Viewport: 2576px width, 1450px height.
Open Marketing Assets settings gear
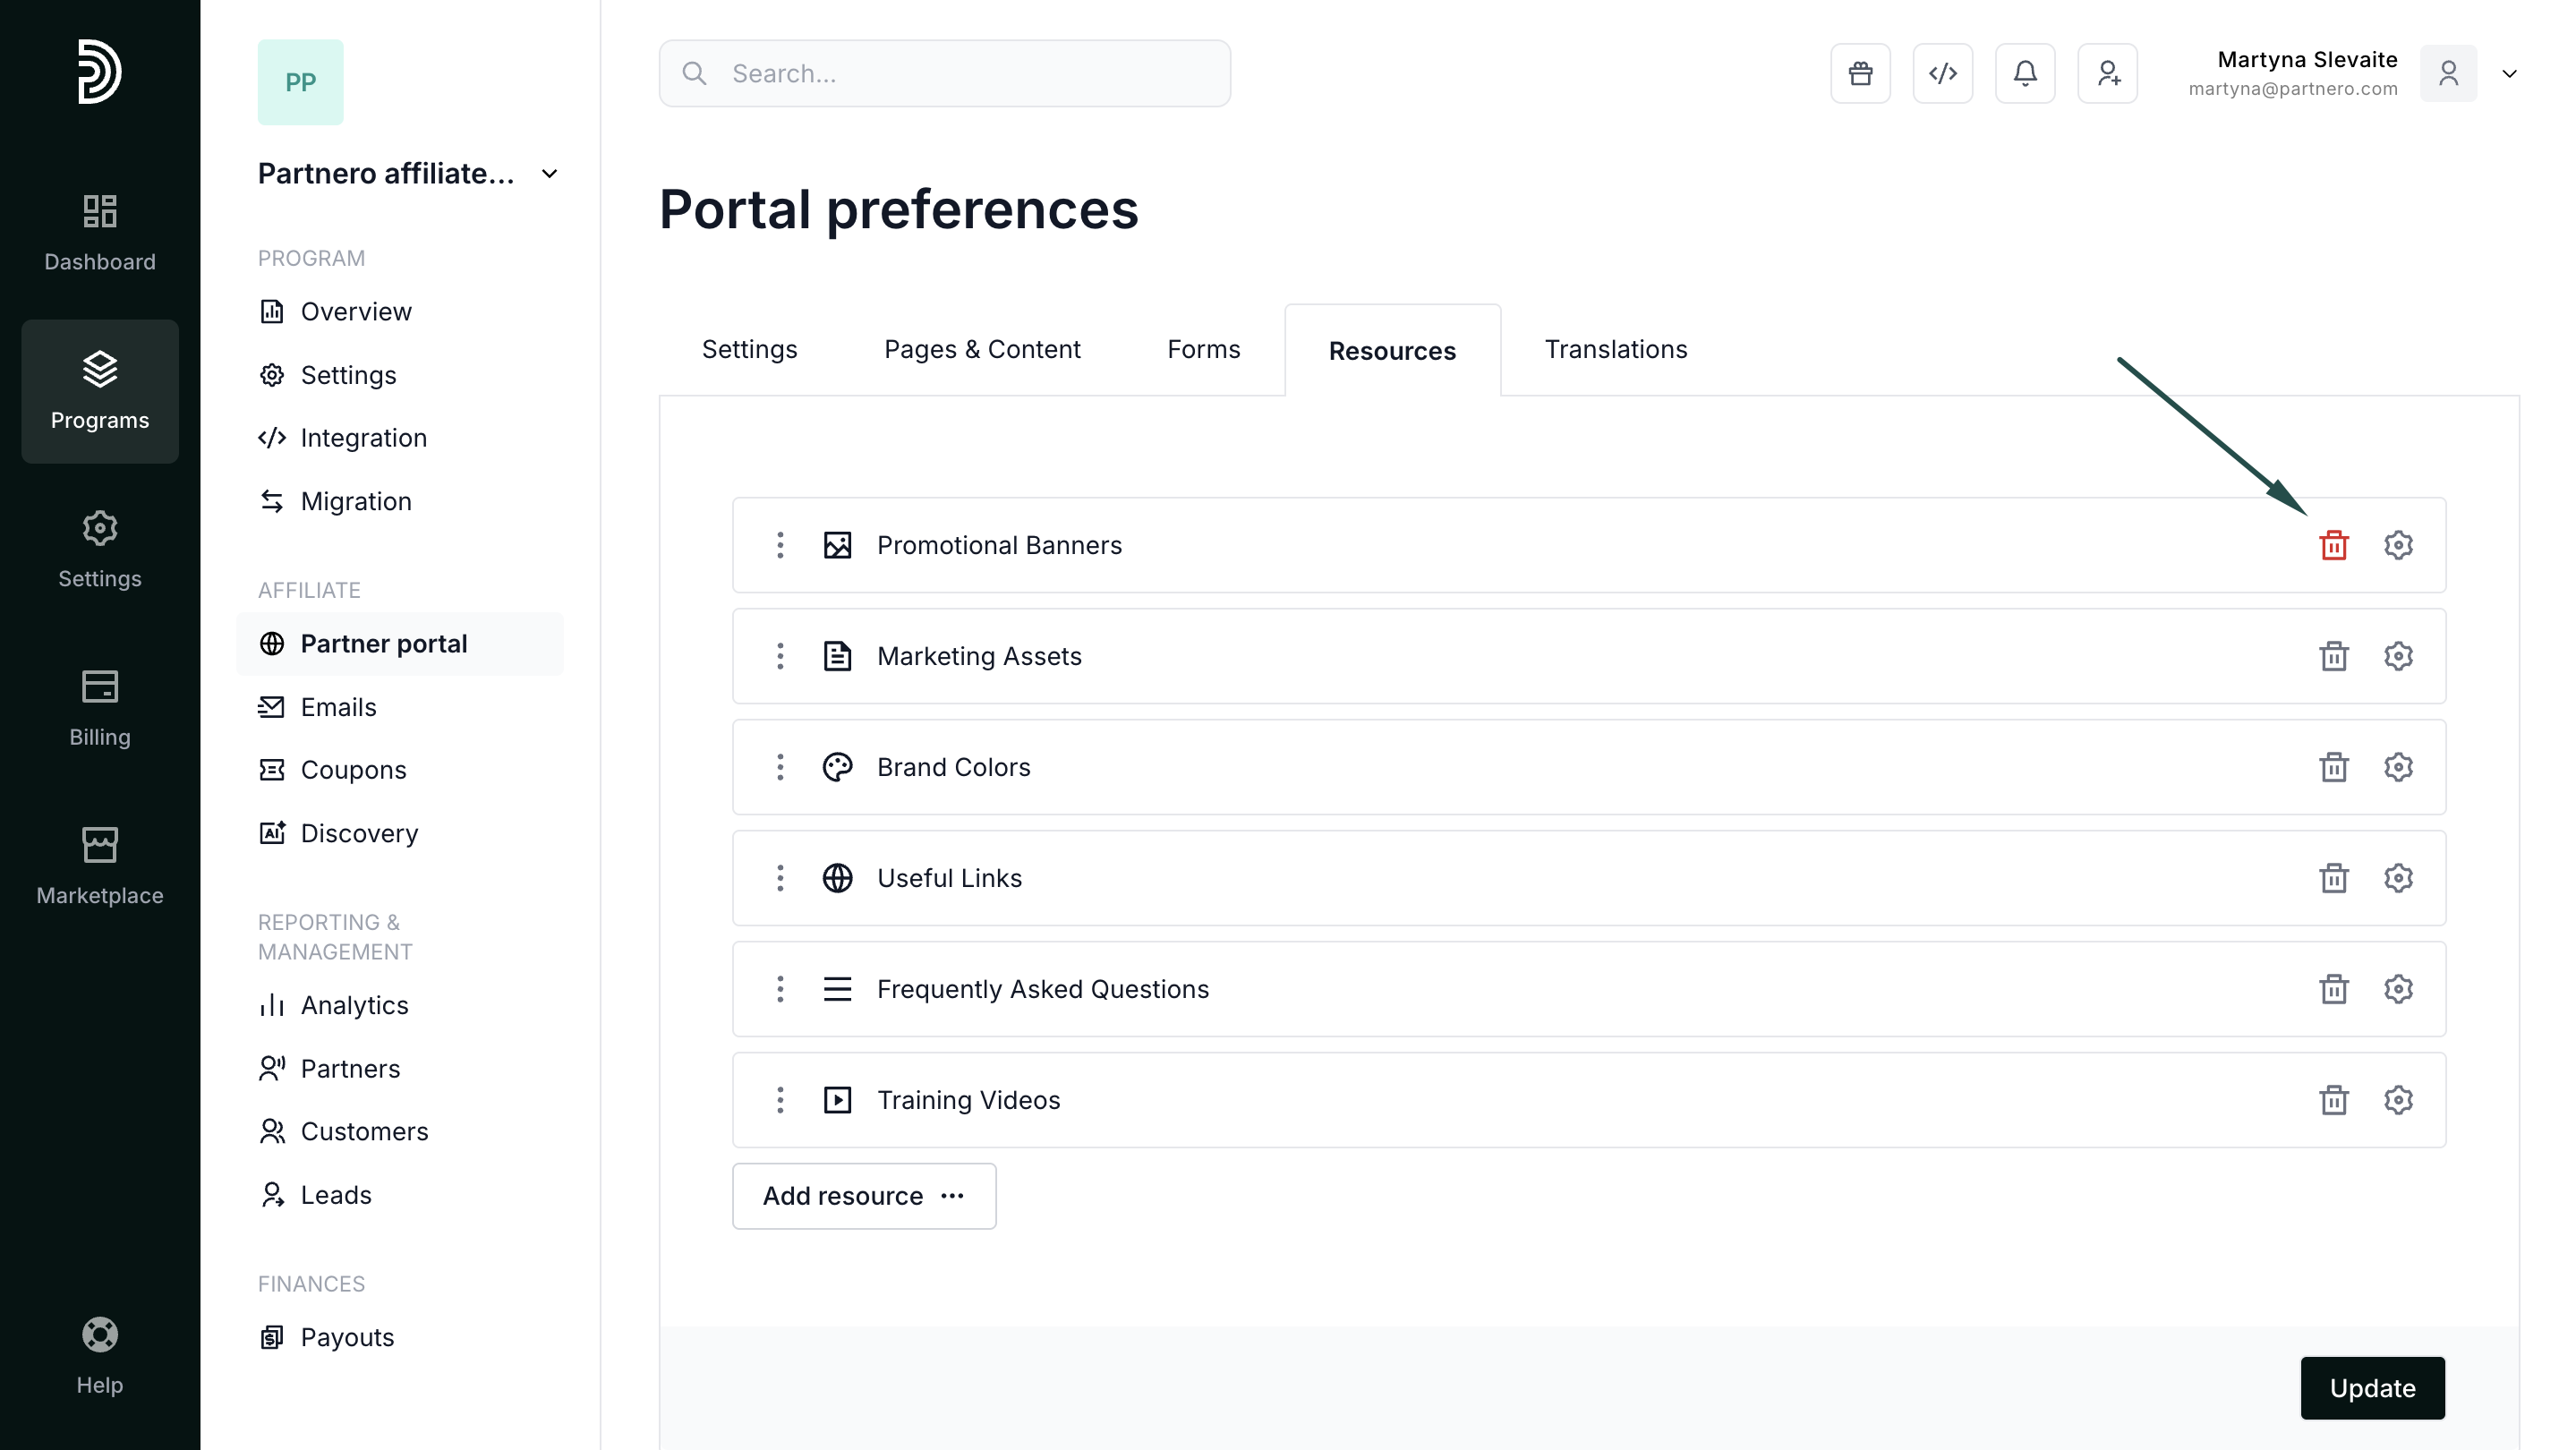[2398, 656]
